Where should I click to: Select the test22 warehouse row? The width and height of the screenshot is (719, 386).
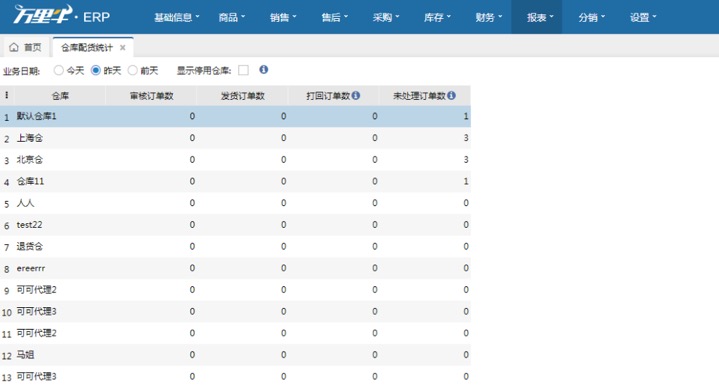235,225
